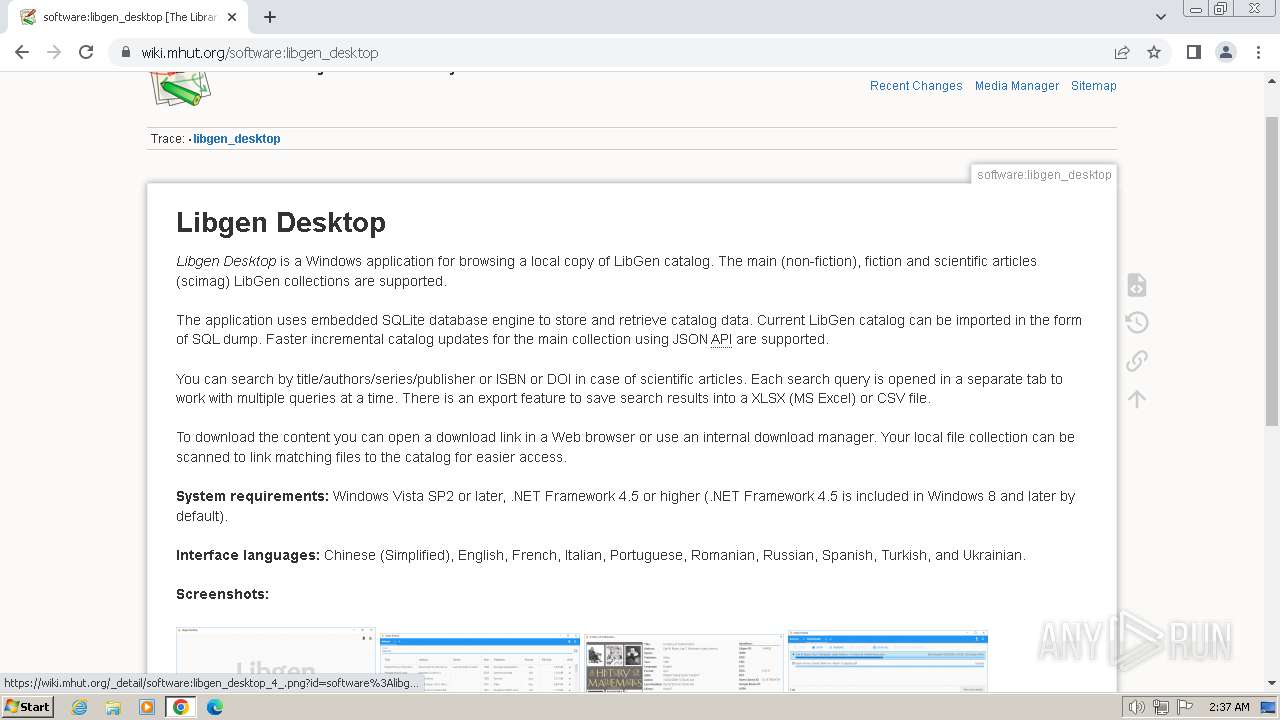
Task: Click the API abbreviation in the text
Action: (x=721, y=340)
